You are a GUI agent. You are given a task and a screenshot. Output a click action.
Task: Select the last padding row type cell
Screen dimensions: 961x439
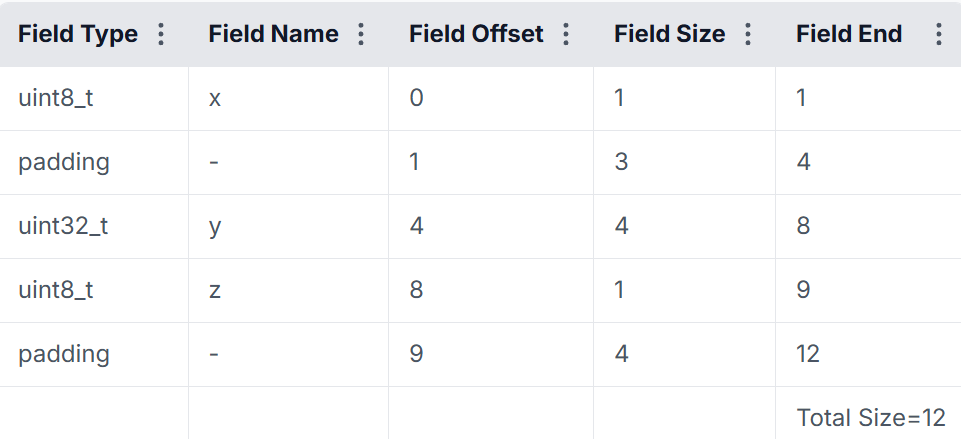(x=94, y=354)
